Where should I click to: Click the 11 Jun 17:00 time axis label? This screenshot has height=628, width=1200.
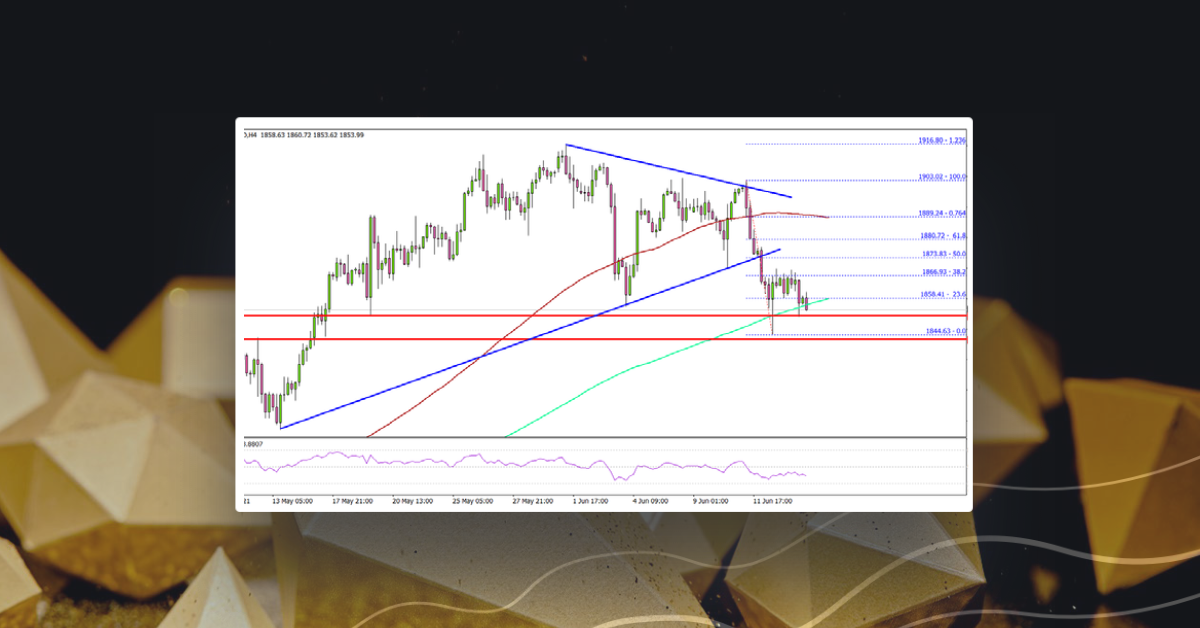[x=771, y=502]
